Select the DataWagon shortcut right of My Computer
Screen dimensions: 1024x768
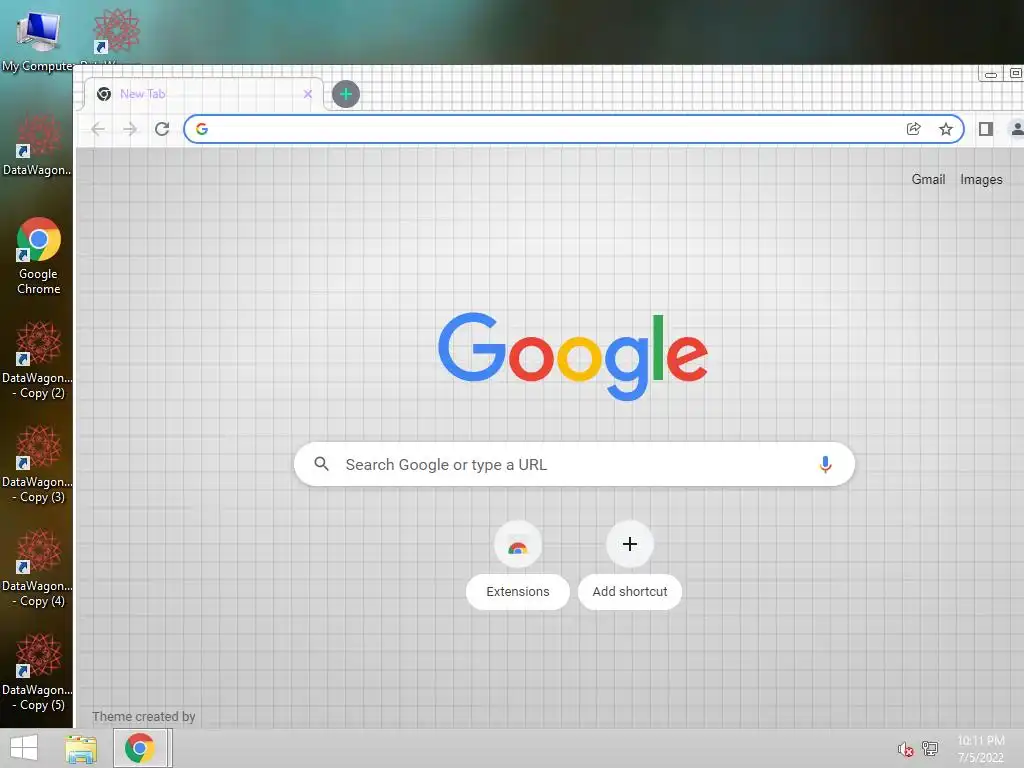[x=116, y=31]
